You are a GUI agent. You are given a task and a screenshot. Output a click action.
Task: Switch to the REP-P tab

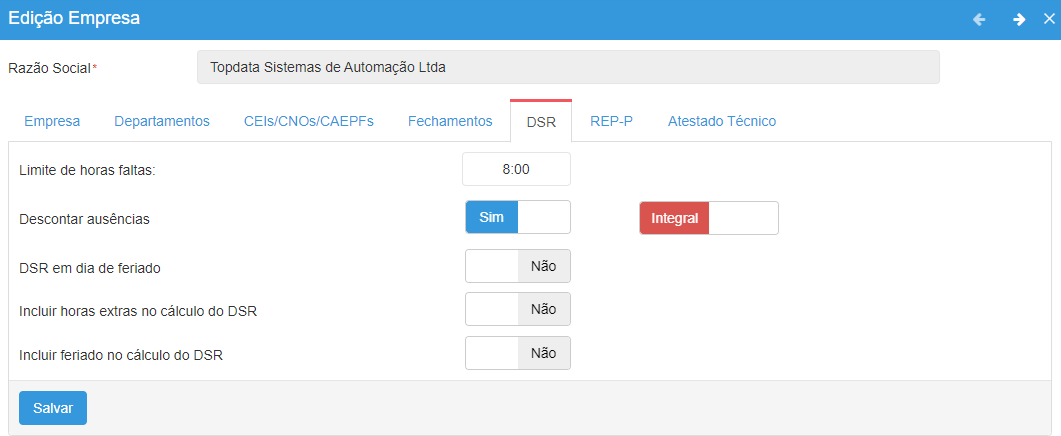611,121
